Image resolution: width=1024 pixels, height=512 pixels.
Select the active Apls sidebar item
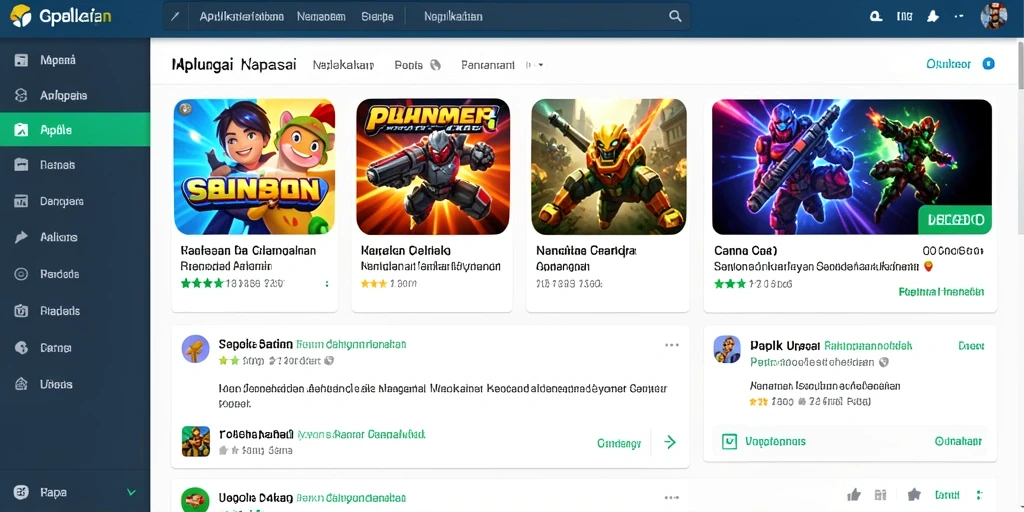point(75,129)
